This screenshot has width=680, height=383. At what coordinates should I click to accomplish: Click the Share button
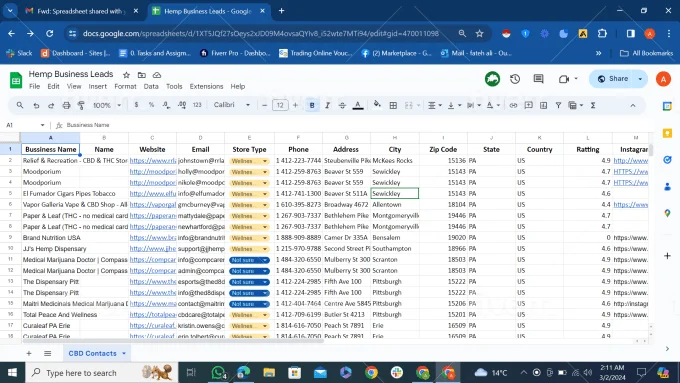click(x=612, y=79)
